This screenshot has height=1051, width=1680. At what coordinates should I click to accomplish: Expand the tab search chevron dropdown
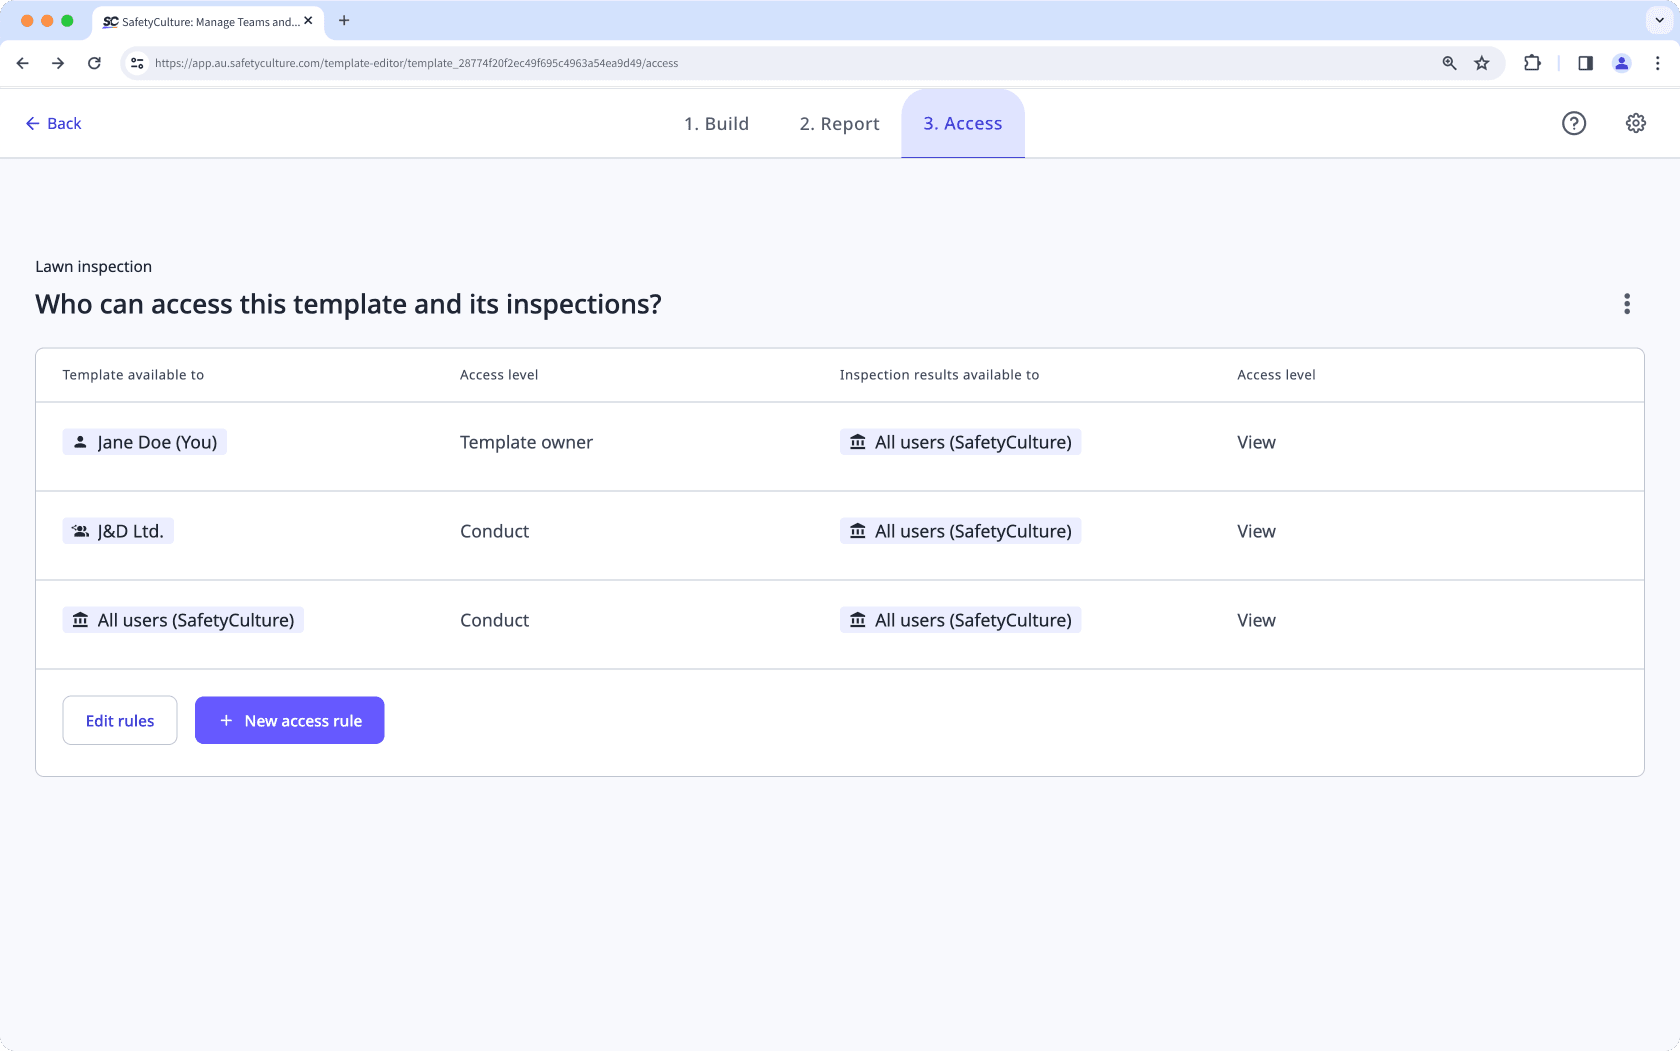pyautogui.click(x=1659, y=20)
